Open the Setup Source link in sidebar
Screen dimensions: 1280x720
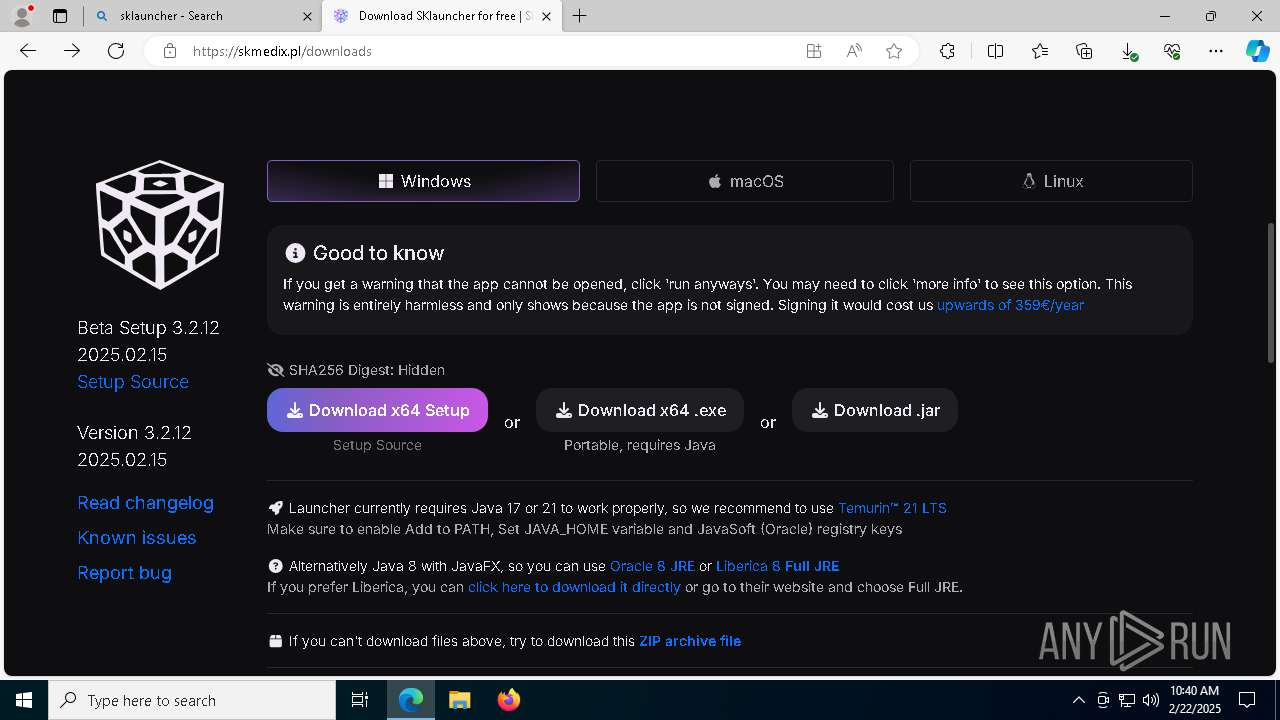pyautogui.click(x=133, y=382)
